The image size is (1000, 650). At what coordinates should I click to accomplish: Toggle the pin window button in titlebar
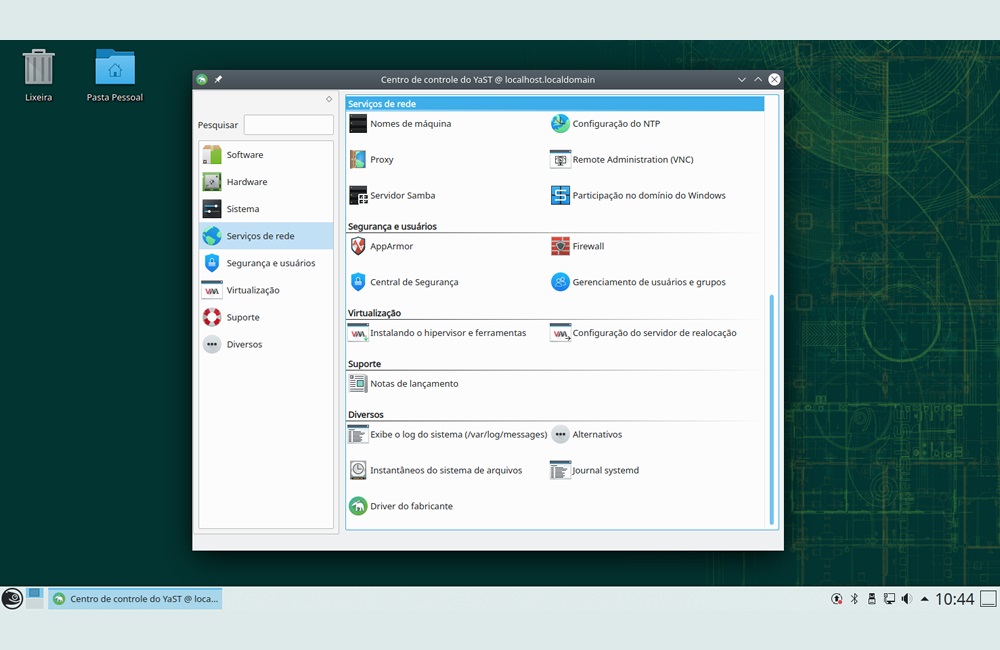tap(219, 80)
